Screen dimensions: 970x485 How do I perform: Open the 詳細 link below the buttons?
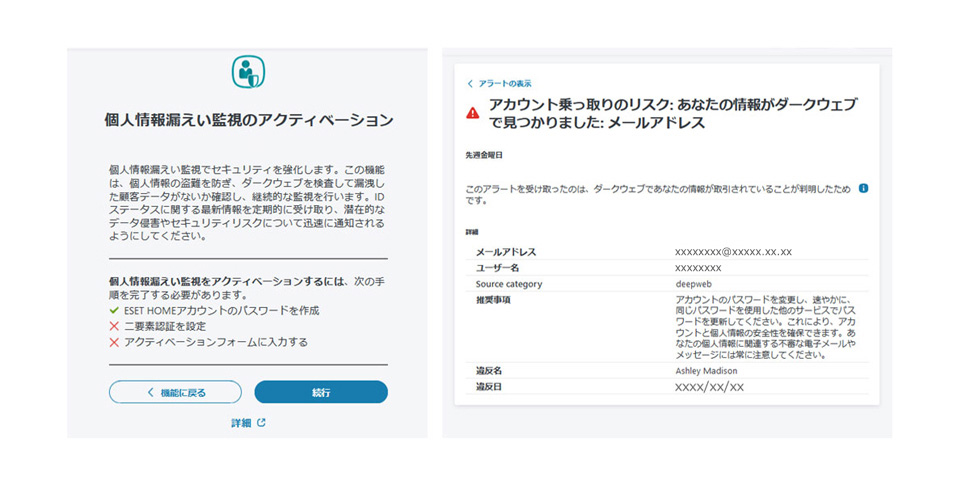coord(241,423)
